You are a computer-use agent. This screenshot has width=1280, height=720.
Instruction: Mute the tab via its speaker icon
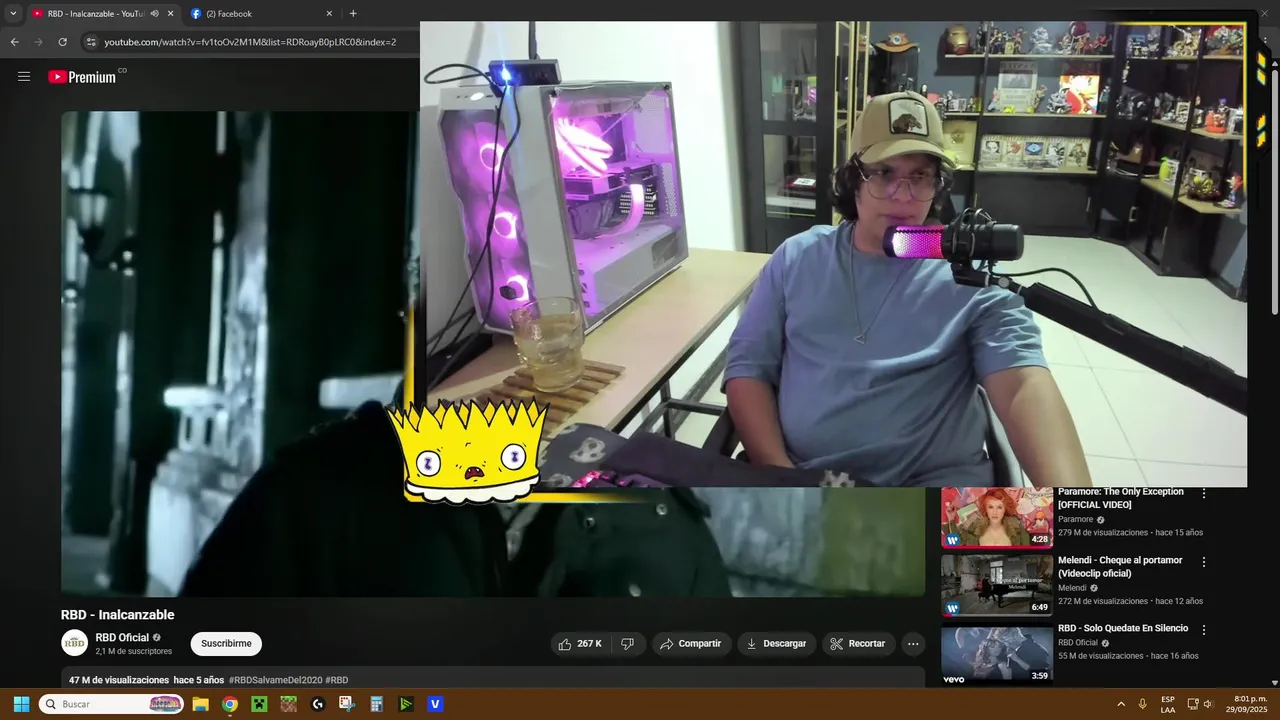pos(154,14)
